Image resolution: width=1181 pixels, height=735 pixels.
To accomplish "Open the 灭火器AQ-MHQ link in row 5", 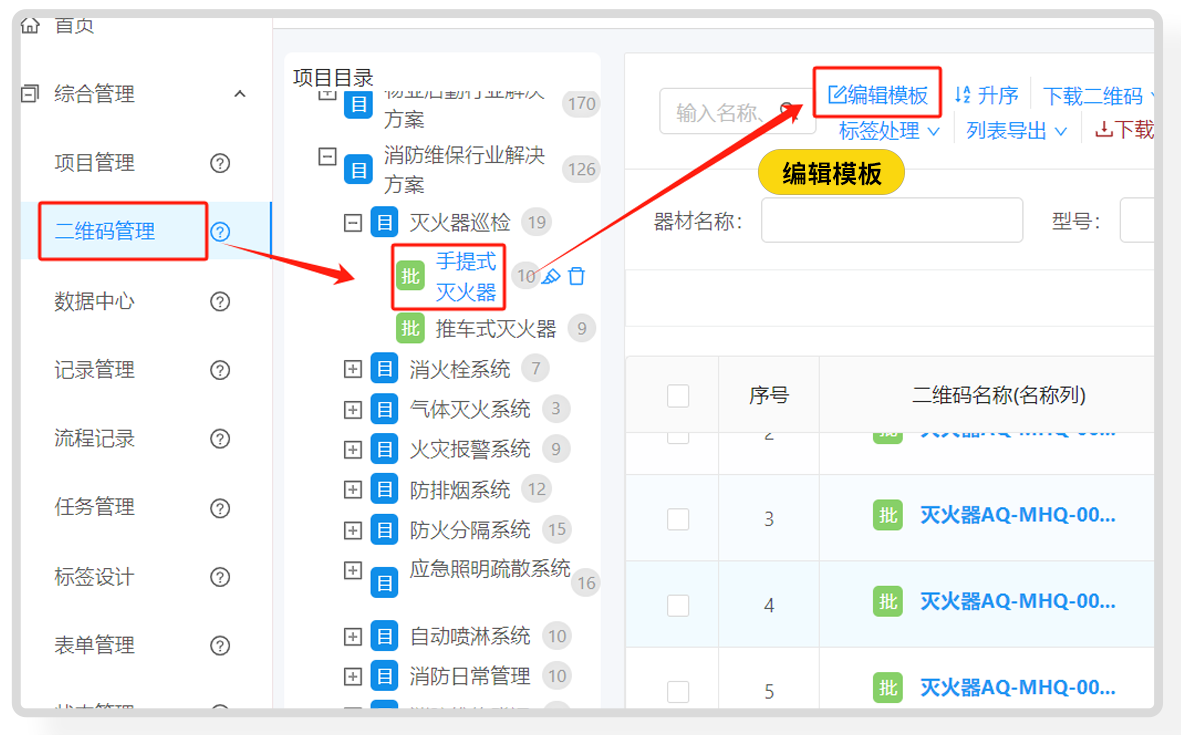I will (1018, 688).
